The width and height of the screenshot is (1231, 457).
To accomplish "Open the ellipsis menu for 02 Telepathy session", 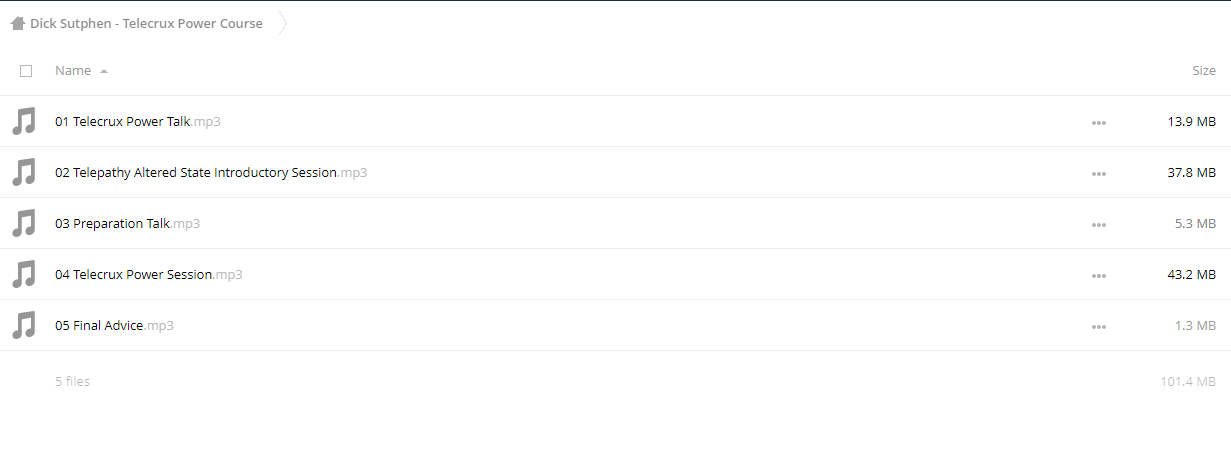I will 1099,173.
